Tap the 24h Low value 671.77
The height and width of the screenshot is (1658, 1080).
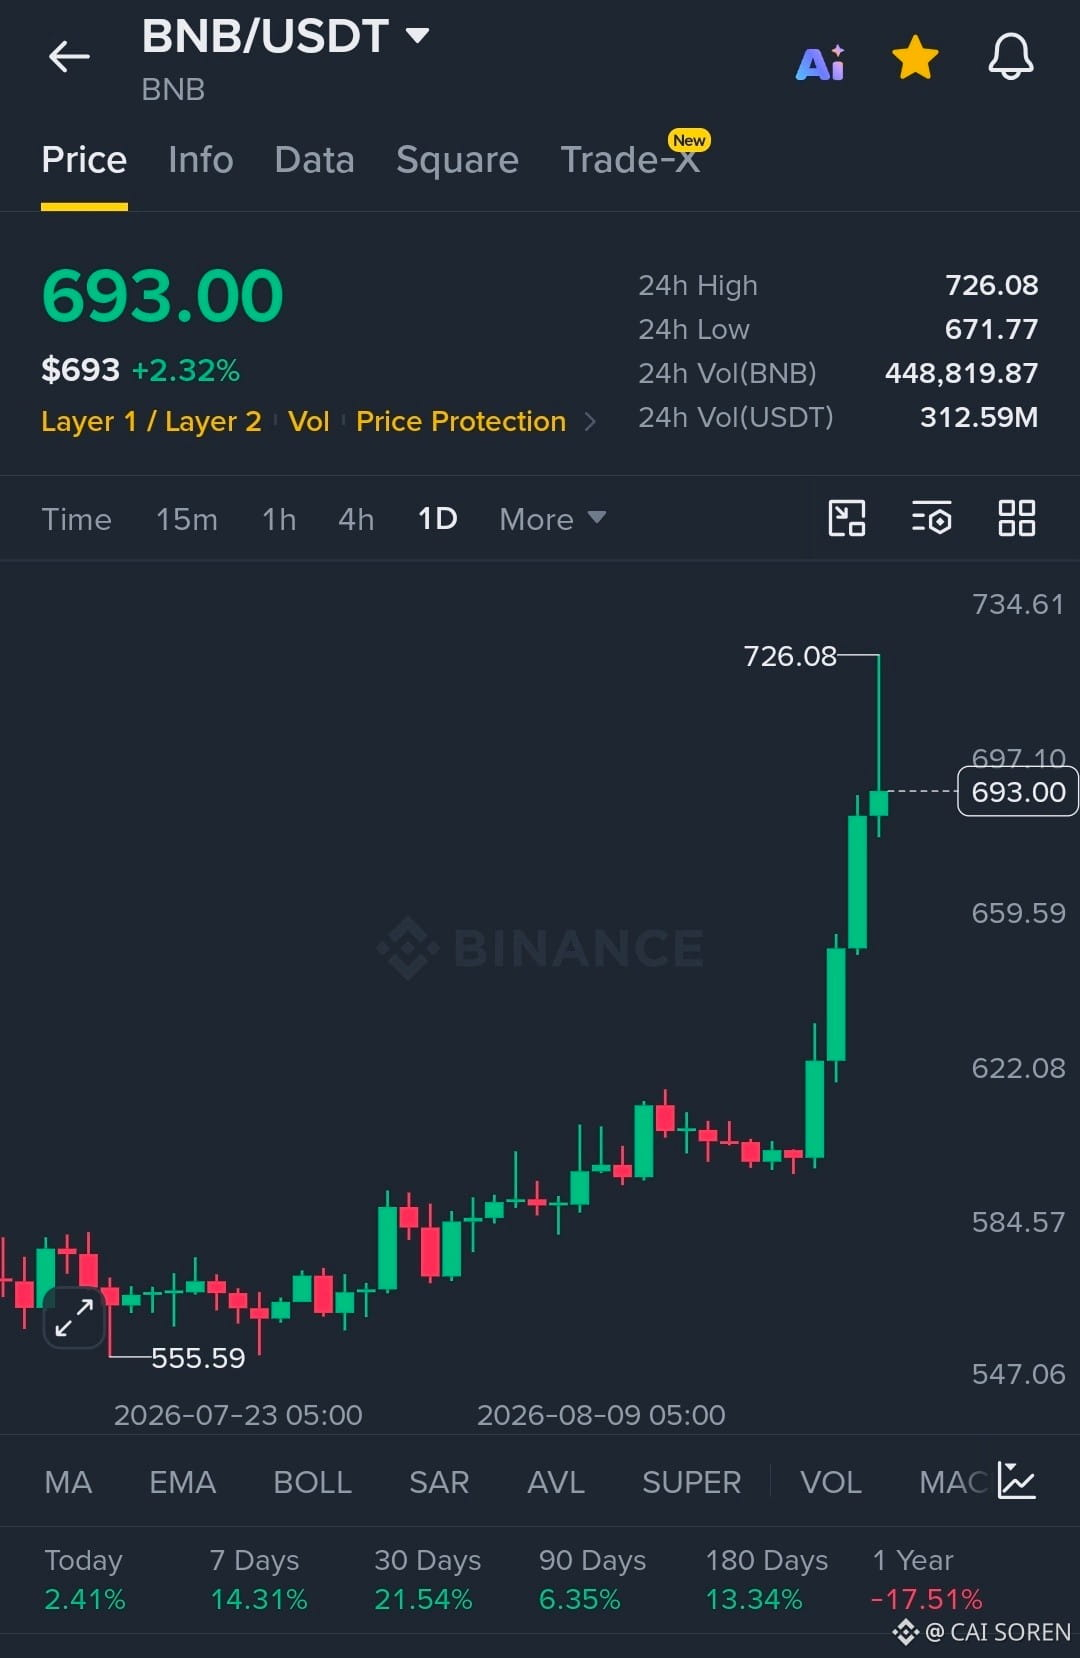[x=991, y=329]
